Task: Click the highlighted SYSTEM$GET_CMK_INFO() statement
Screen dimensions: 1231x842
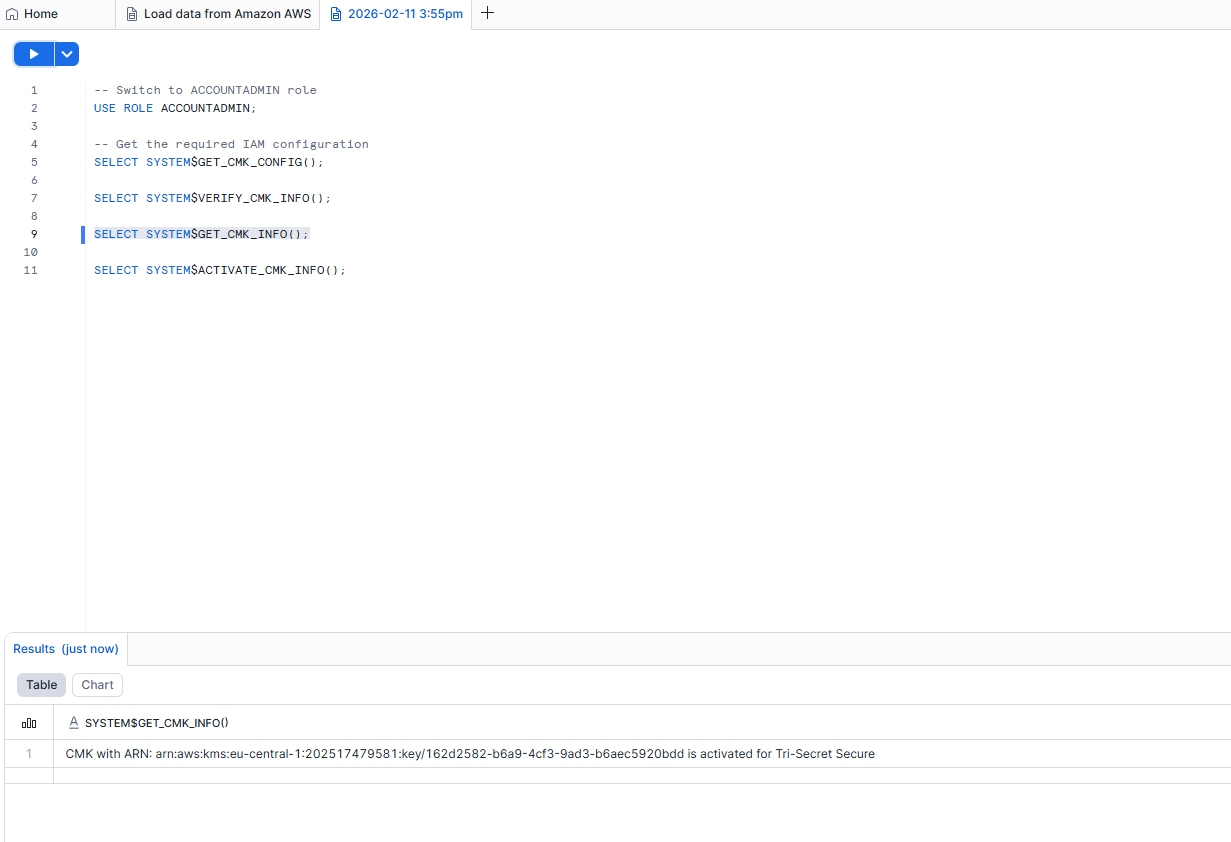Action: [202, 234]
